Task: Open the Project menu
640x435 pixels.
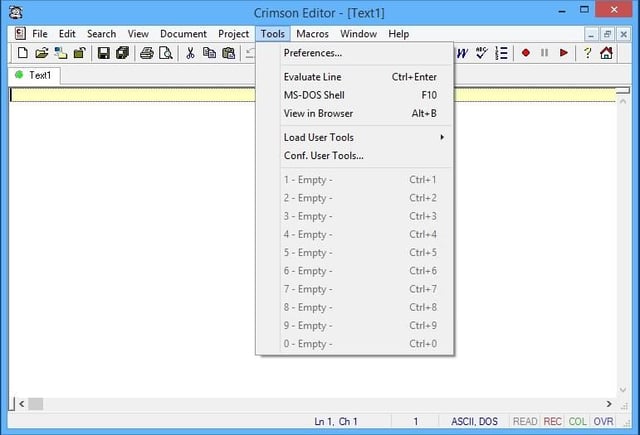Action: click(x=233, y=34)
